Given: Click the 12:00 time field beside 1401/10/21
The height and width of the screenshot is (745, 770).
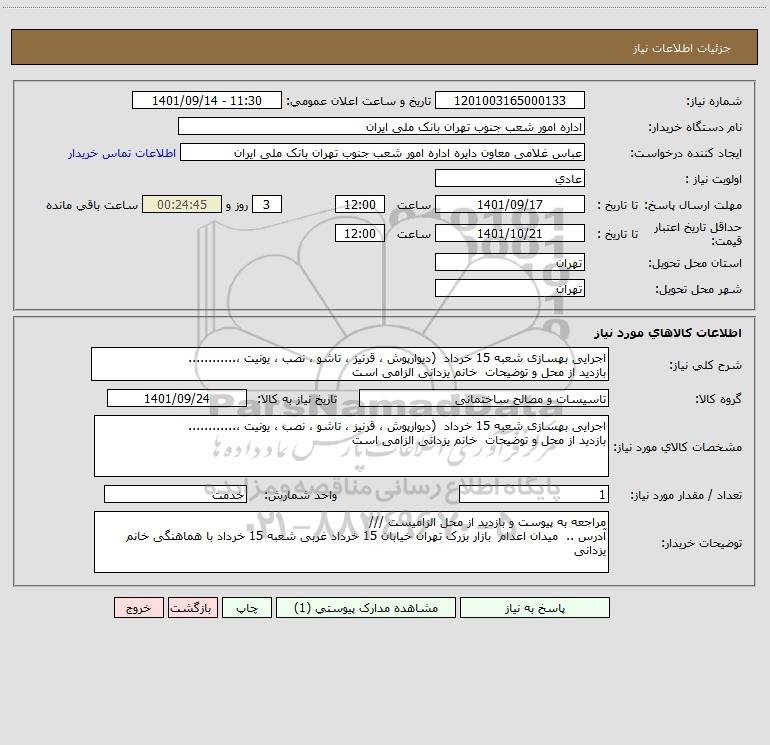Looking at the screenshot, I should [x=359, y=233].
